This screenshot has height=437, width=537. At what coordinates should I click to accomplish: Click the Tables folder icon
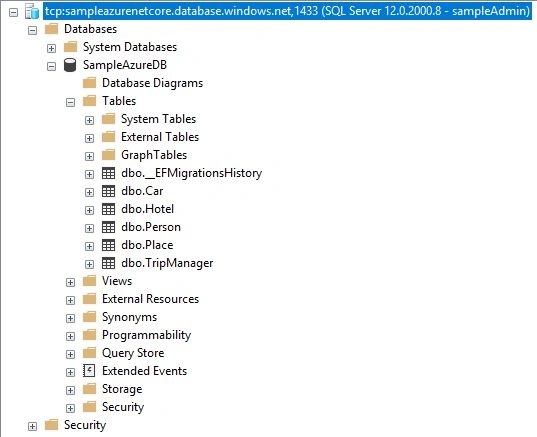[89, 101]
